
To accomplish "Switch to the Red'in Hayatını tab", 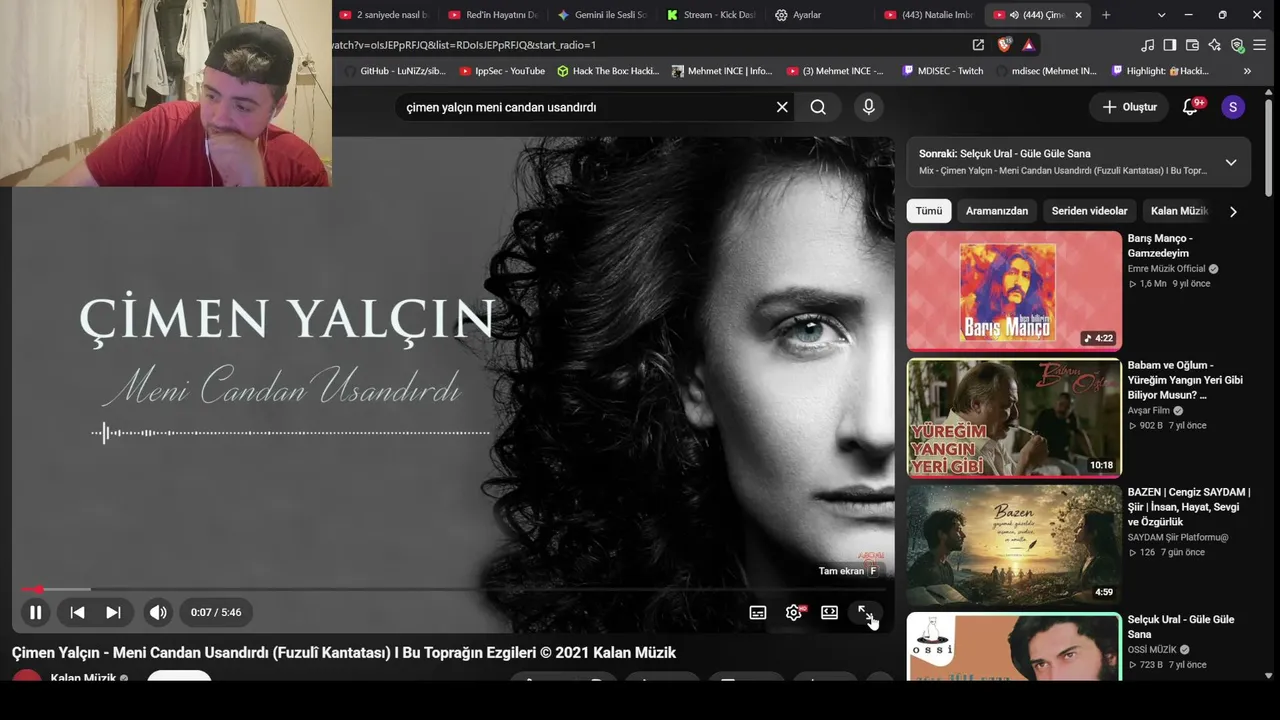I will (x=494, y=15).
